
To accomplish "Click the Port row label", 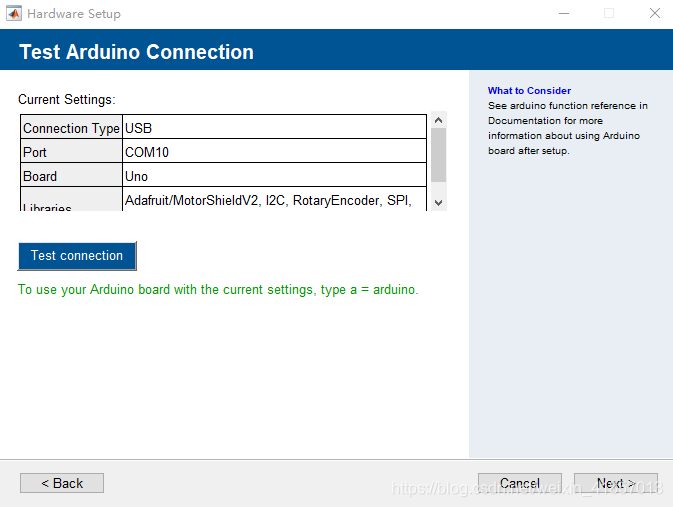I will [71, 152].
